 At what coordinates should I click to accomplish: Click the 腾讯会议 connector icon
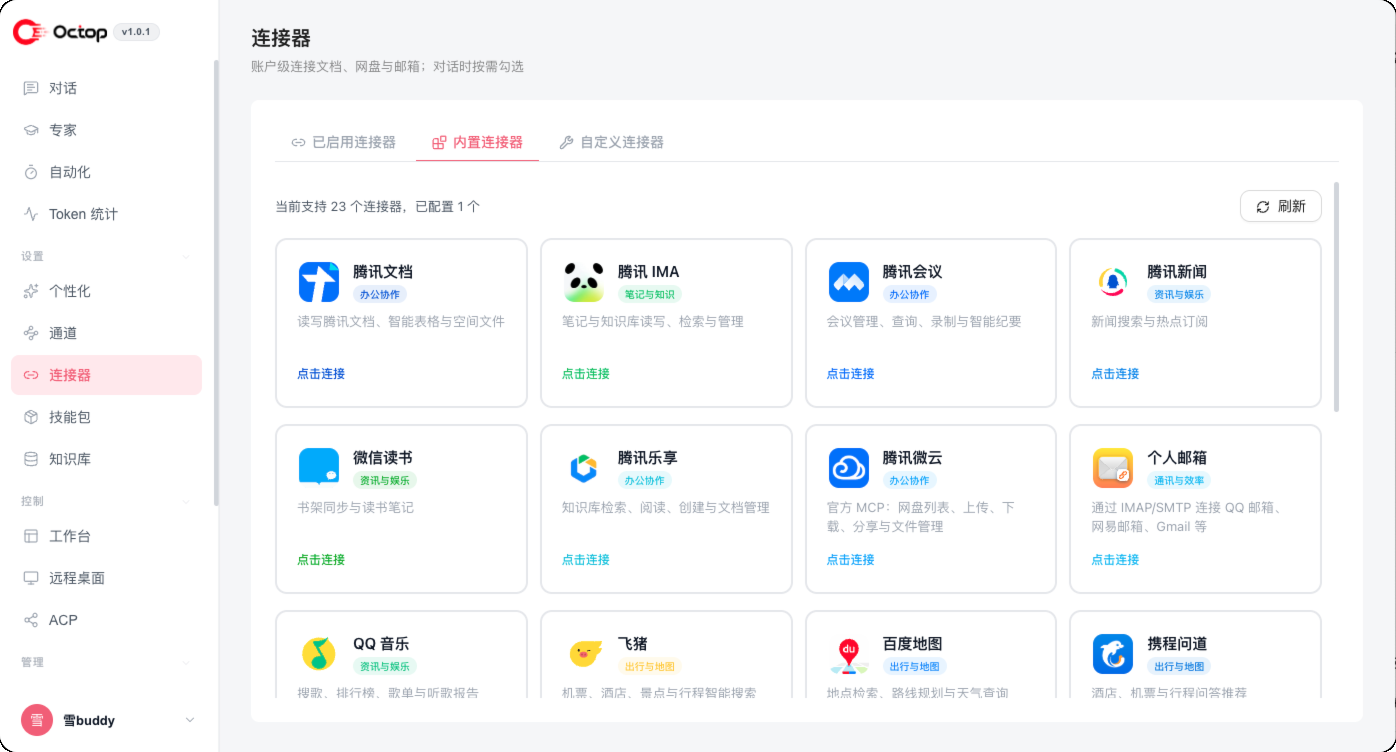tap(849, 282)
